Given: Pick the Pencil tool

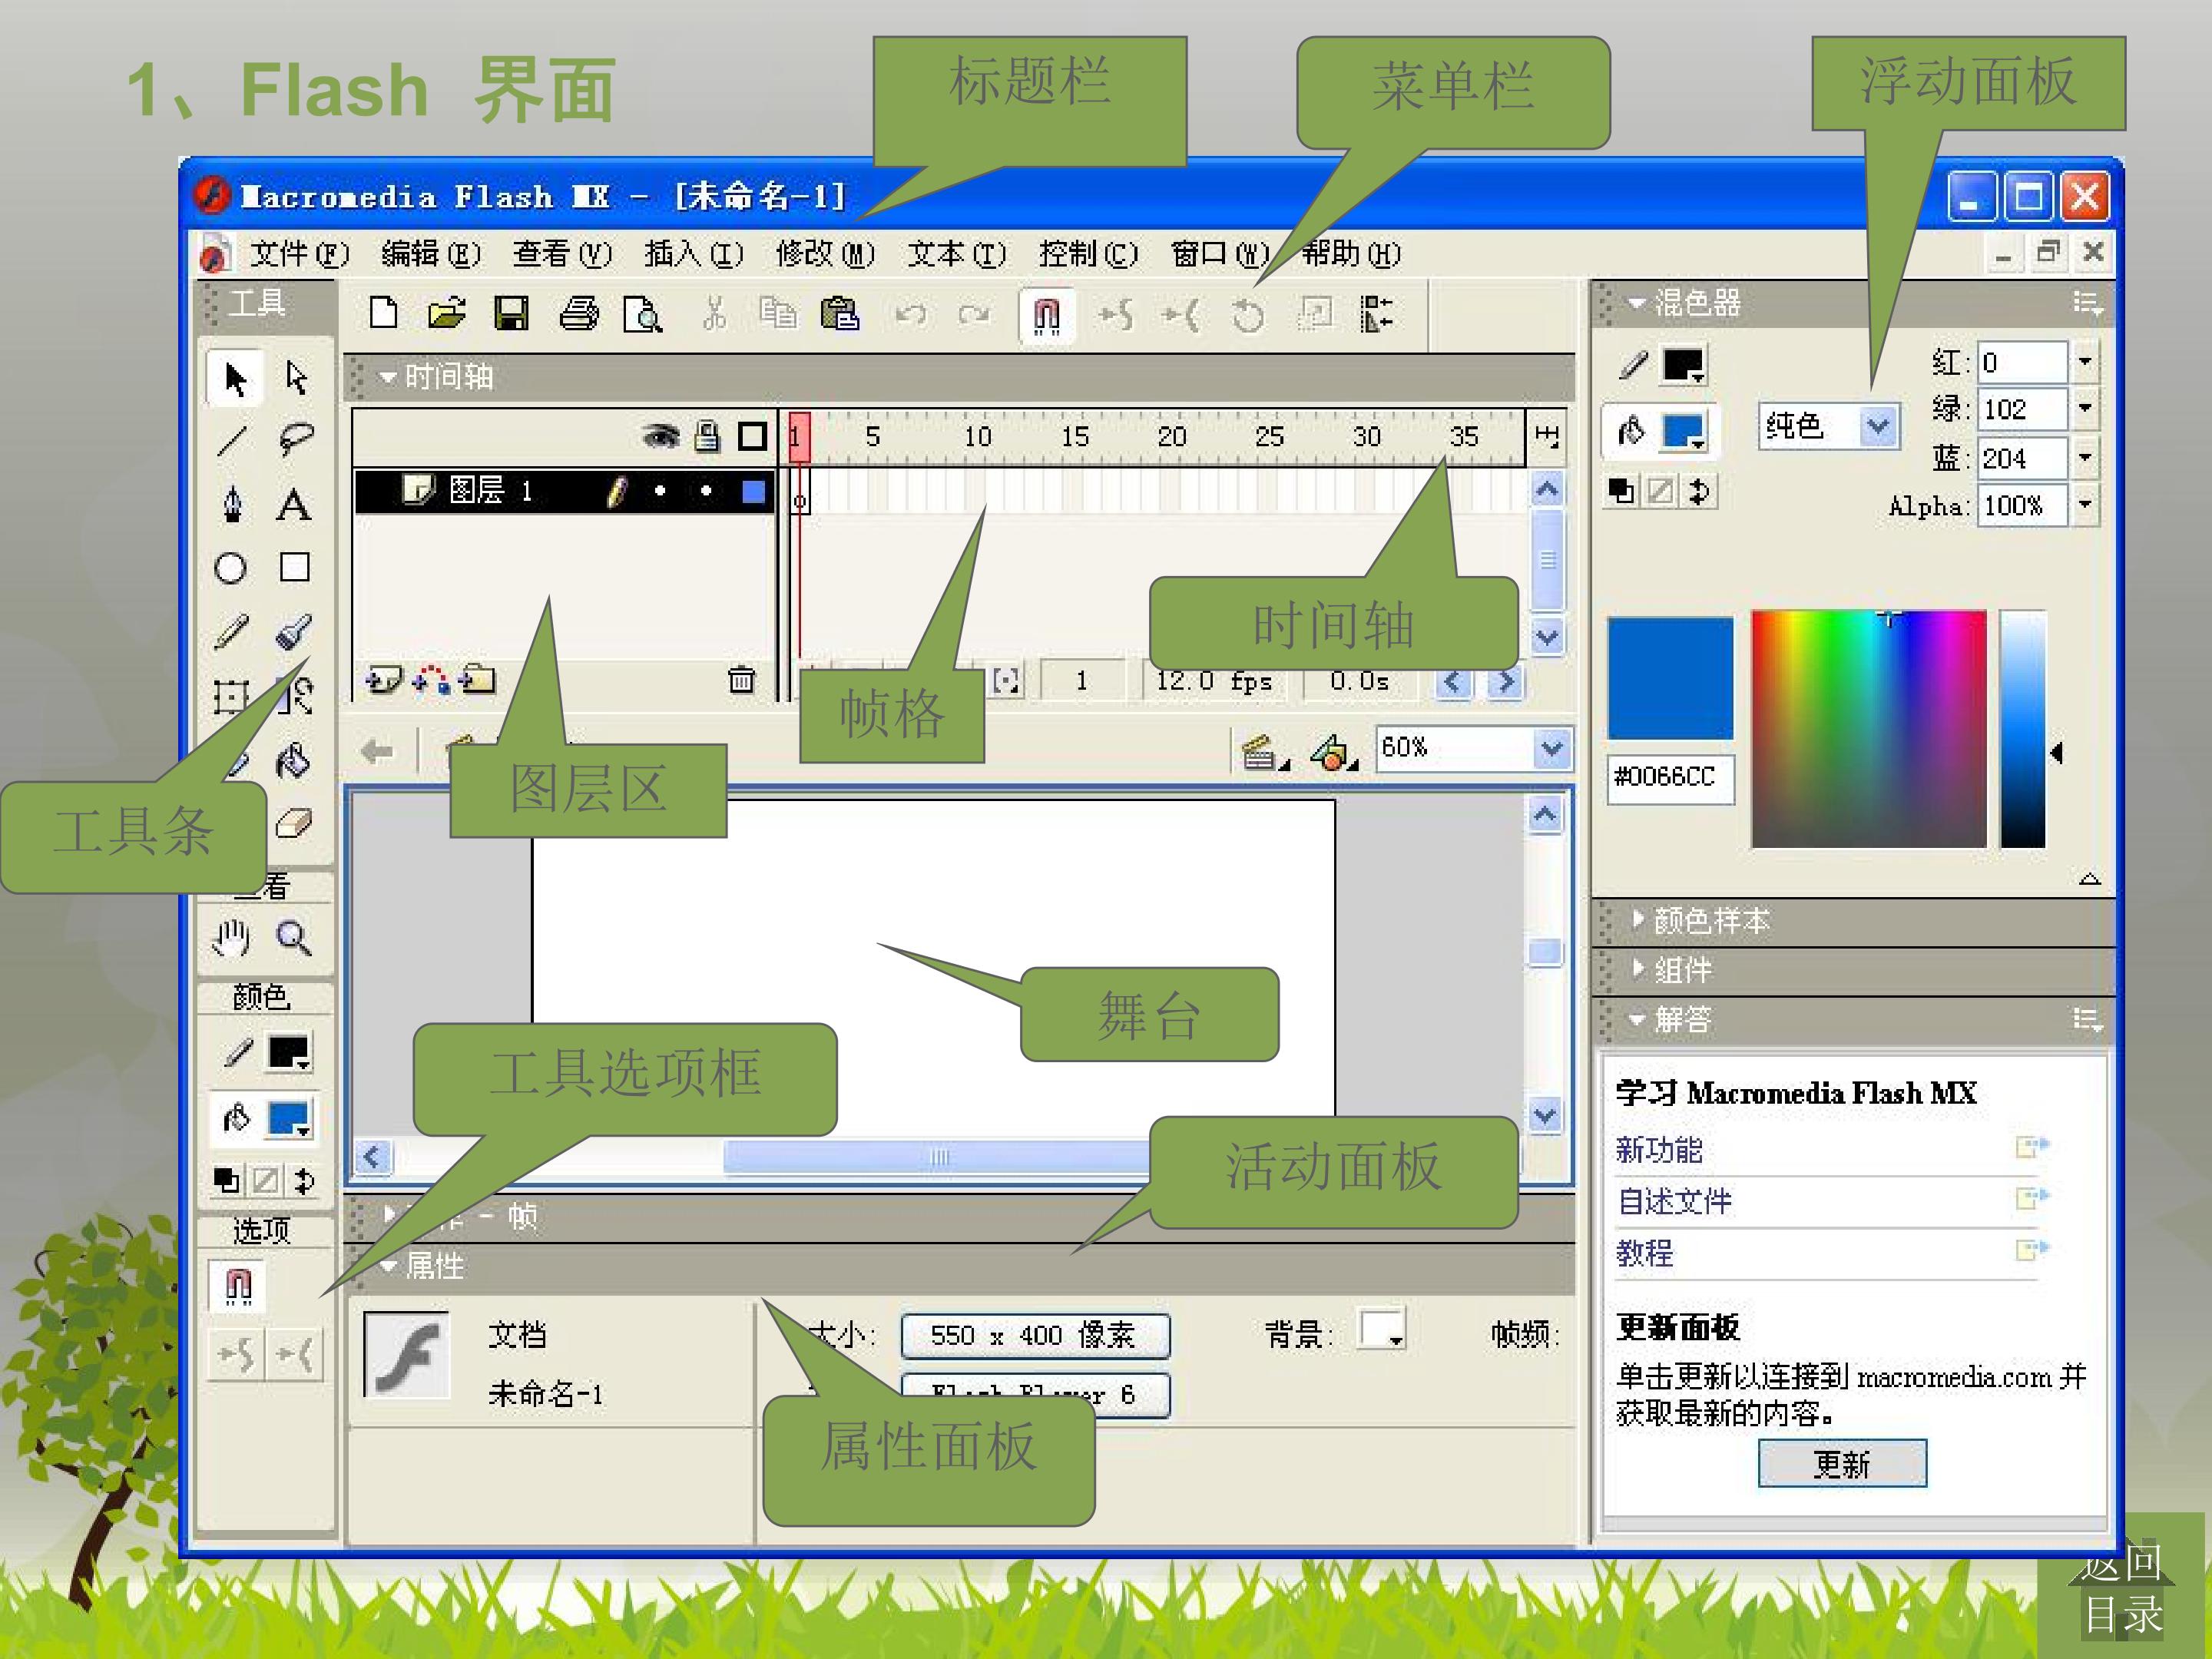Looking at the screenshot, I should tap(231, 632).
